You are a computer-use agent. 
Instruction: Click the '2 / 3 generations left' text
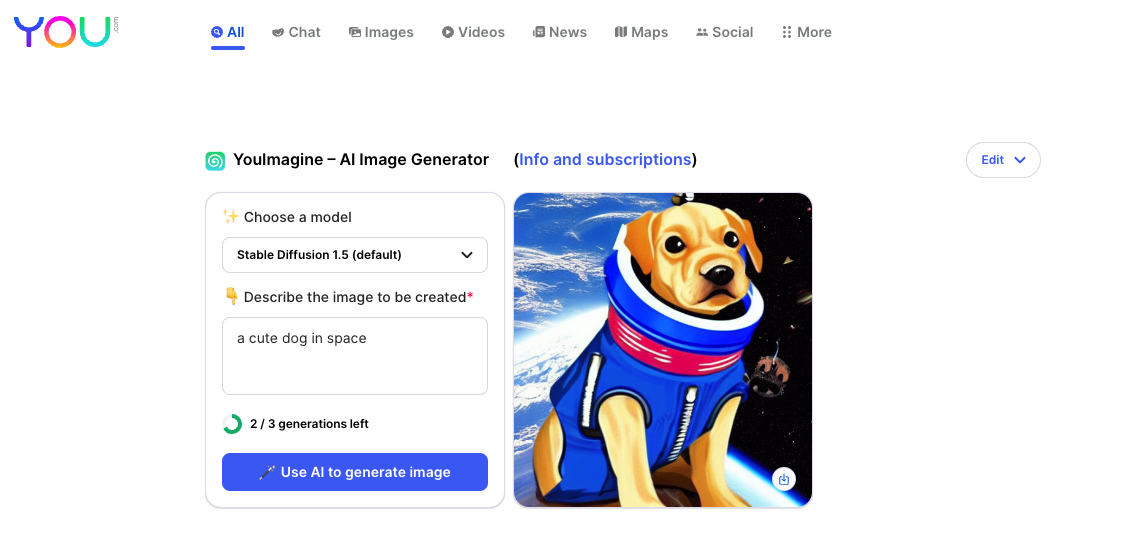[309, 424]
